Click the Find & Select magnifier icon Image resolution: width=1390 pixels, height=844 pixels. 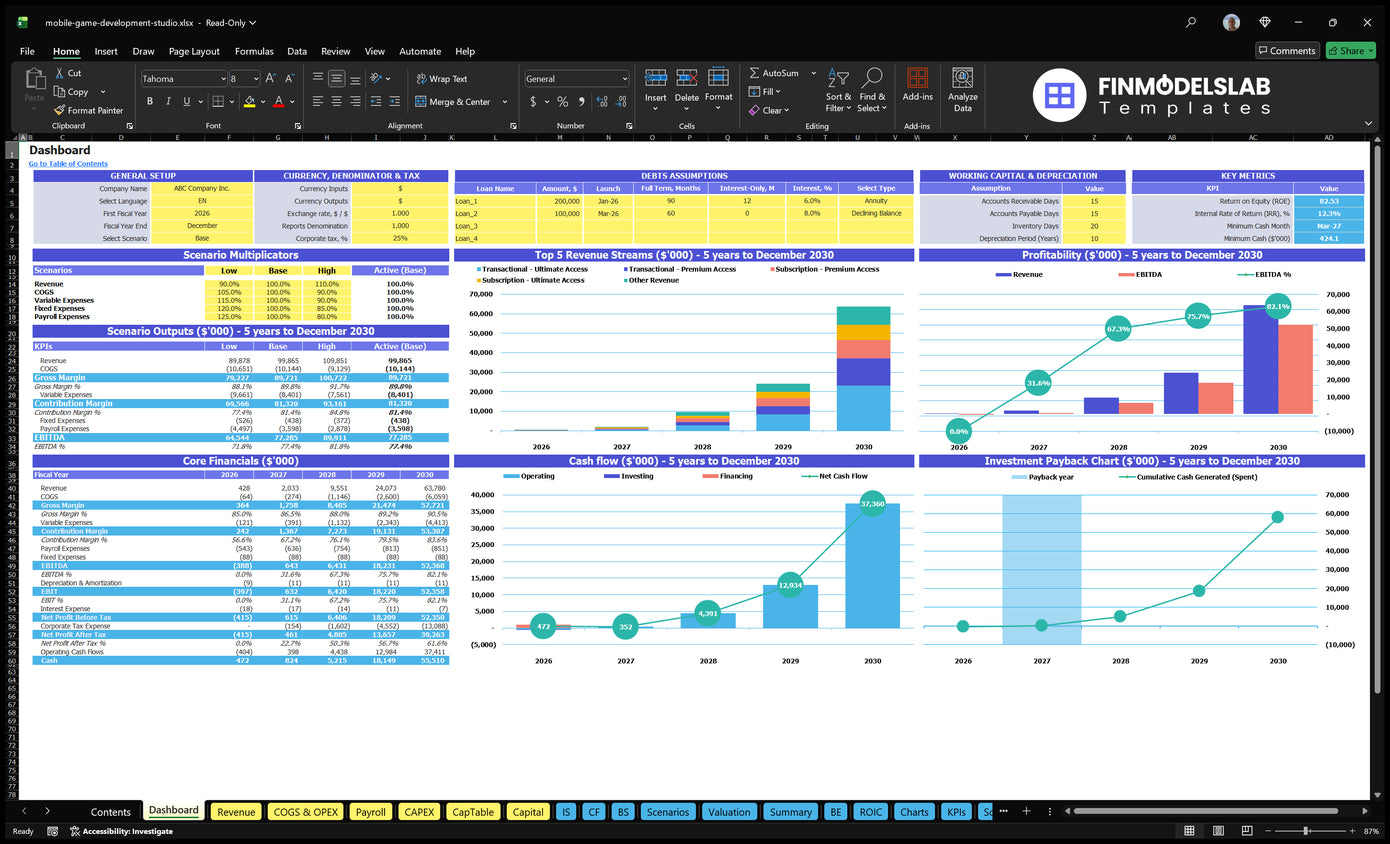[x=872, y=78]
